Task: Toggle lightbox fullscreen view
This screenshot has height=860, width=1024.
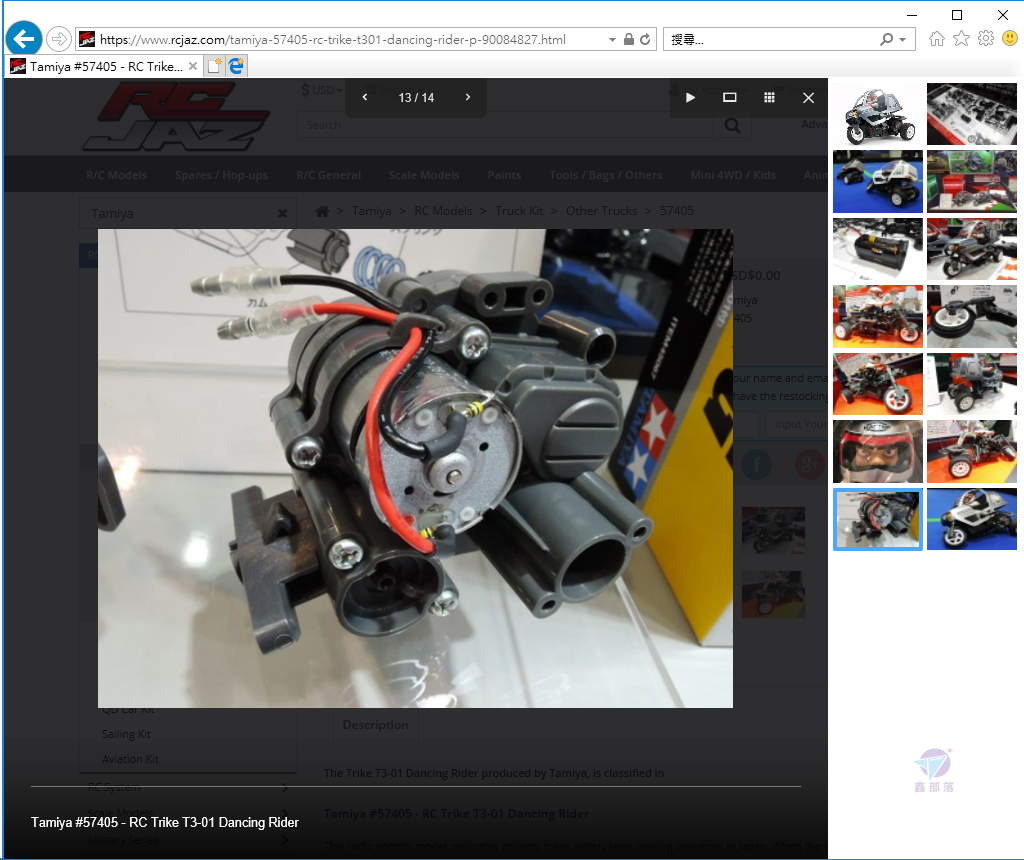Action: [729, 97]
